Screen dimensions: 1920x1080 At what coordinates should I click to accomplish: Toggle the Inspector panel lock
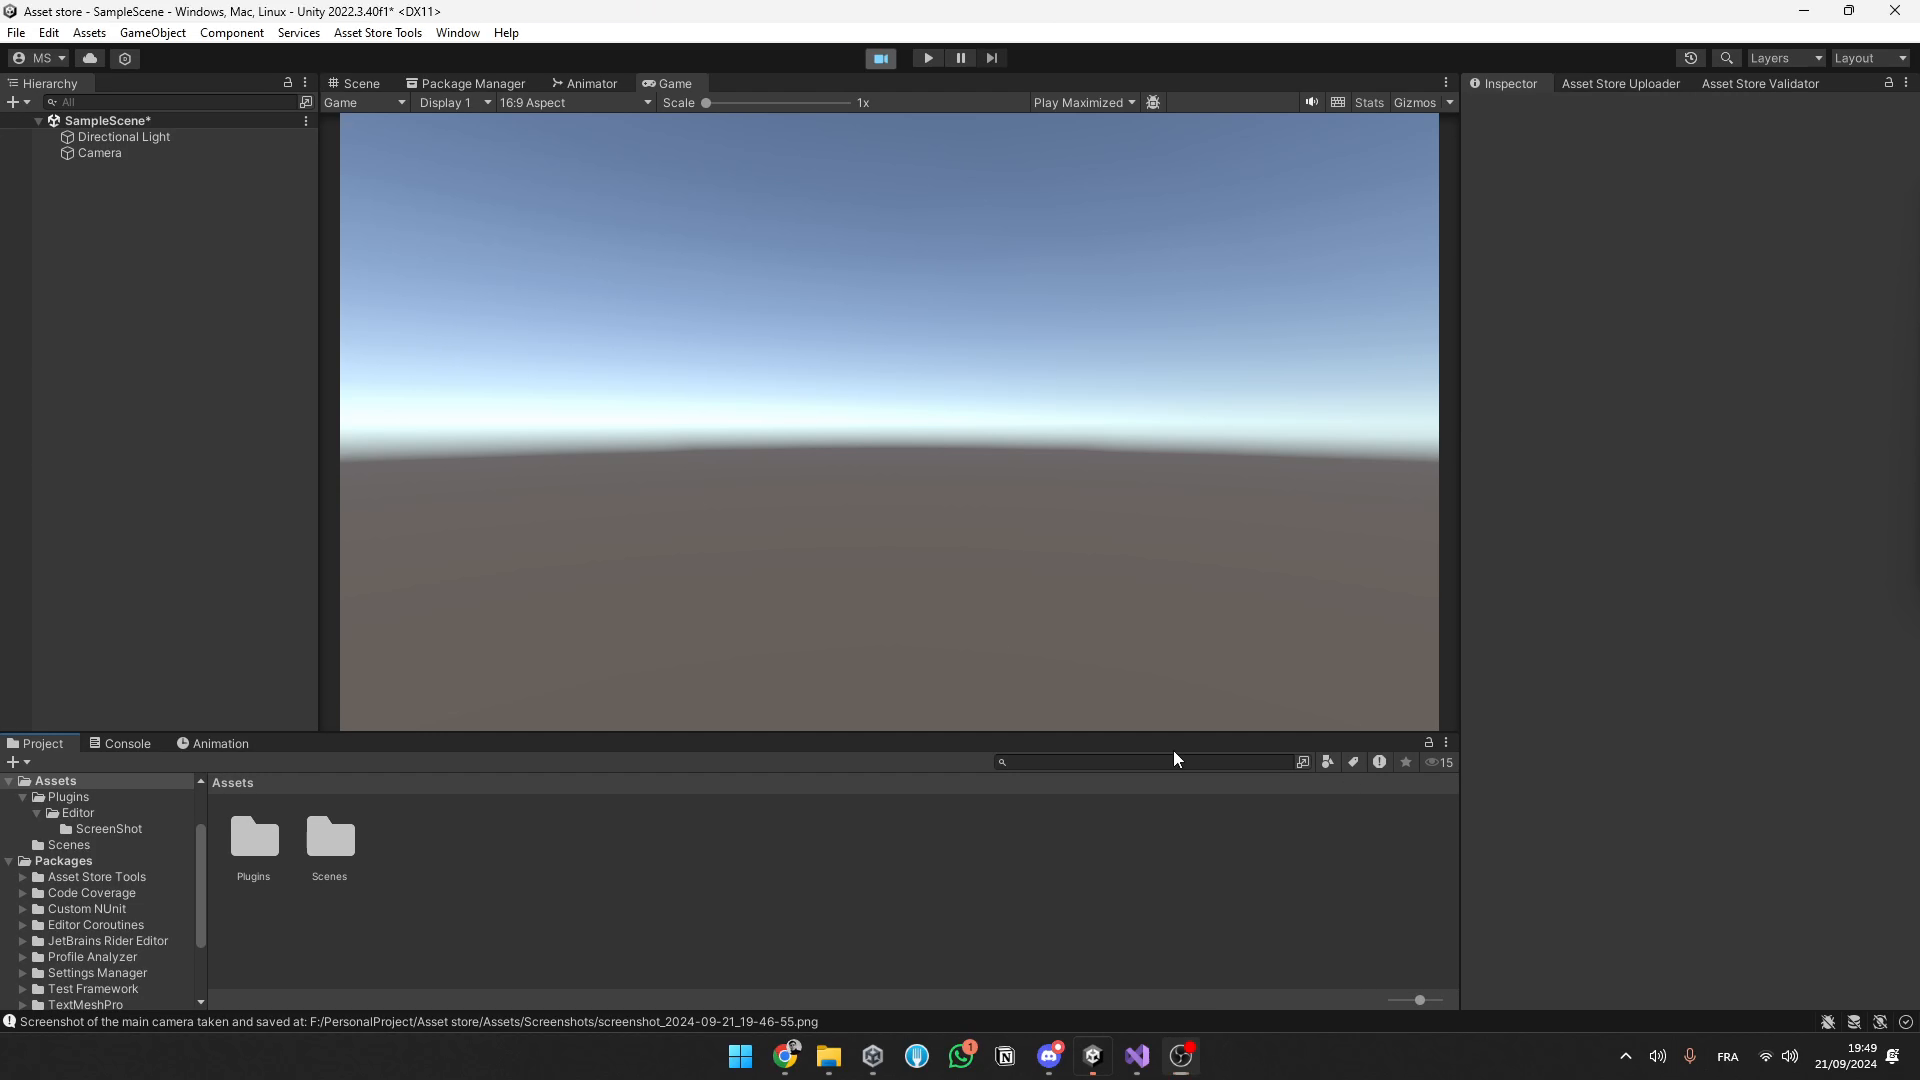(1889, 83)
